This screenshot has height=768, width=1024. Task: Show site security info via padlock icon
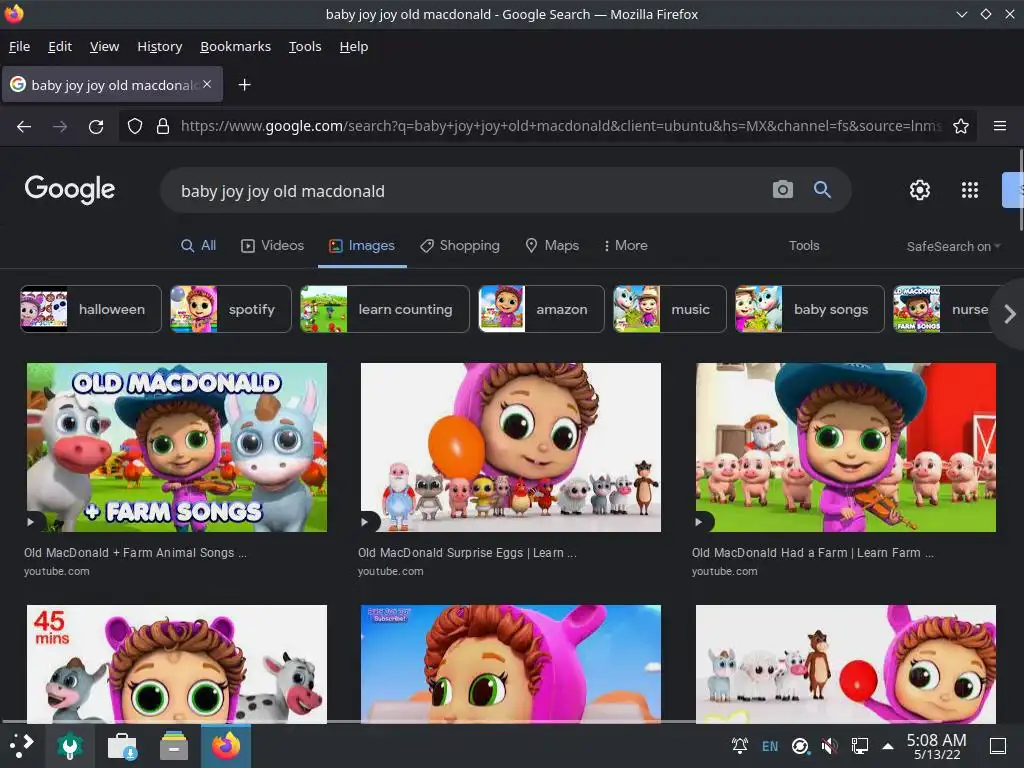click(163, 126)
